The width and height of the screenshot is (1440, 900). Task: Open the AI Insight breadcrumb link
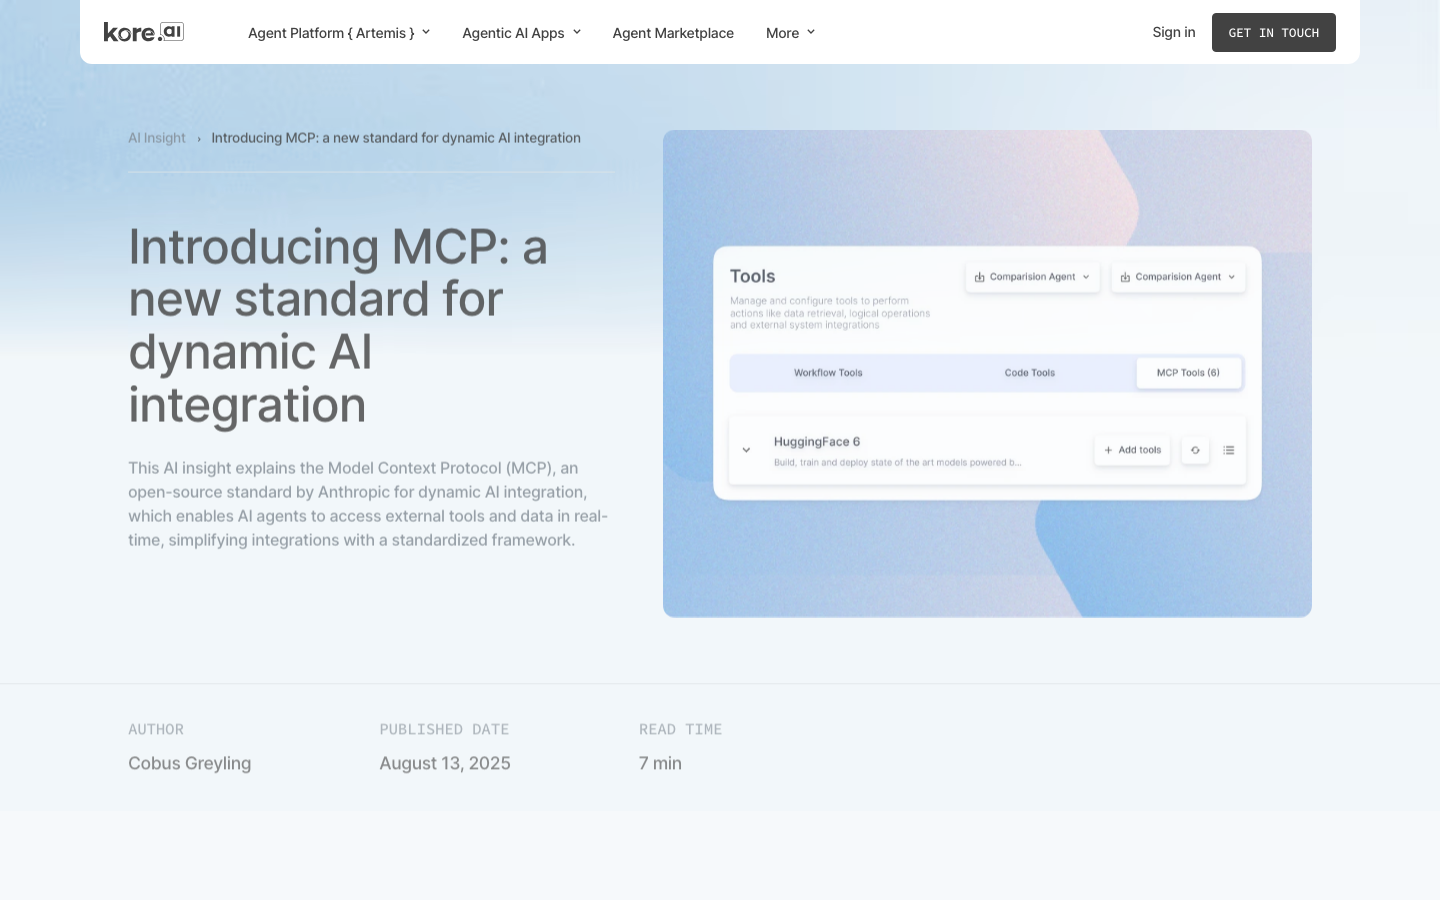click(157, 138)
